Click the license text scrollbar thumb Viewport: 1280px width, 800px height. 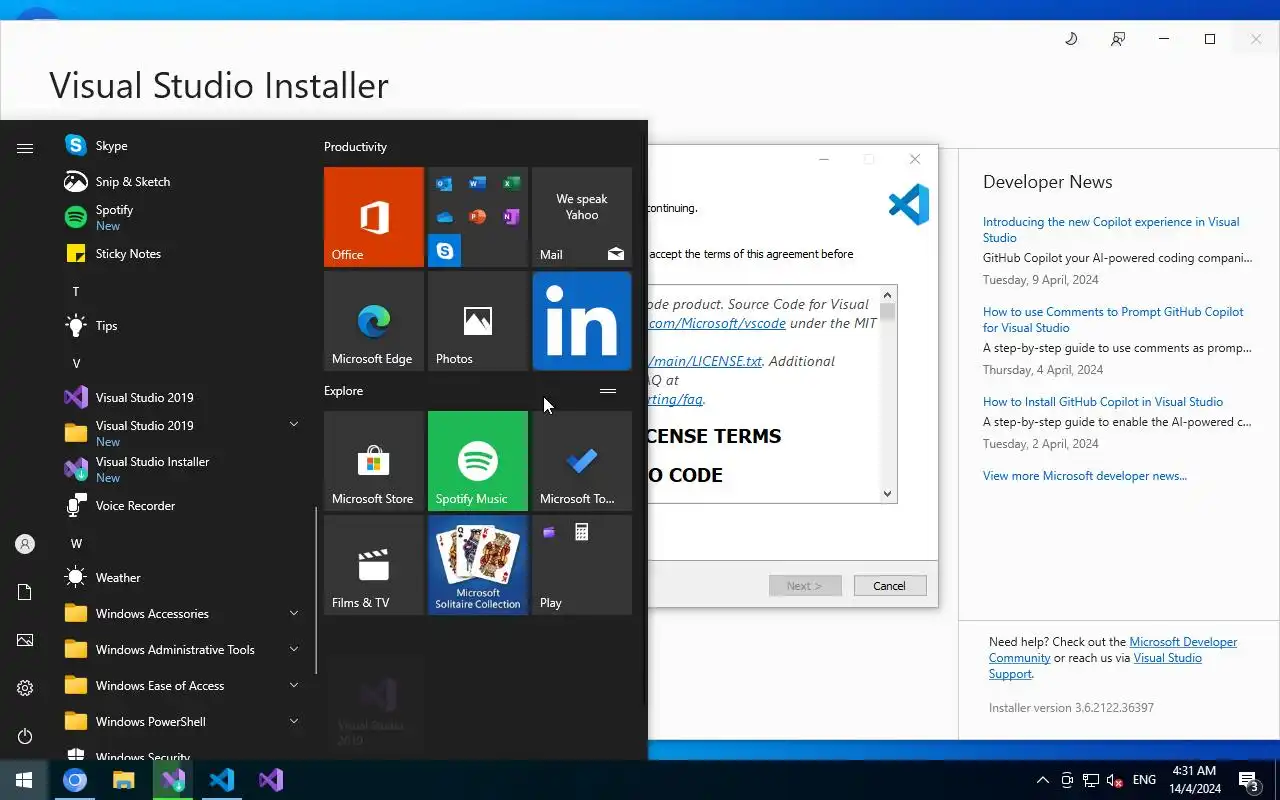pos(887,311)
